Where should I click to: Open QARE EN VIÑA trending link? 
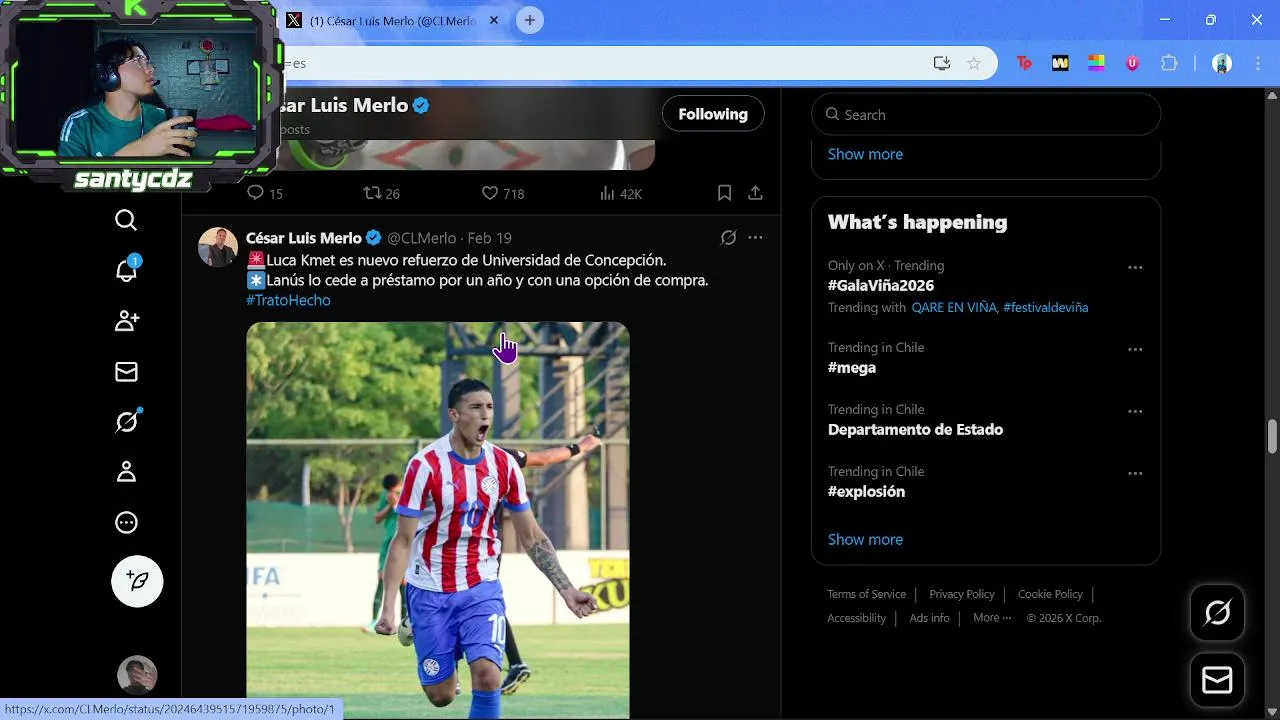click(x=954, y=308)
